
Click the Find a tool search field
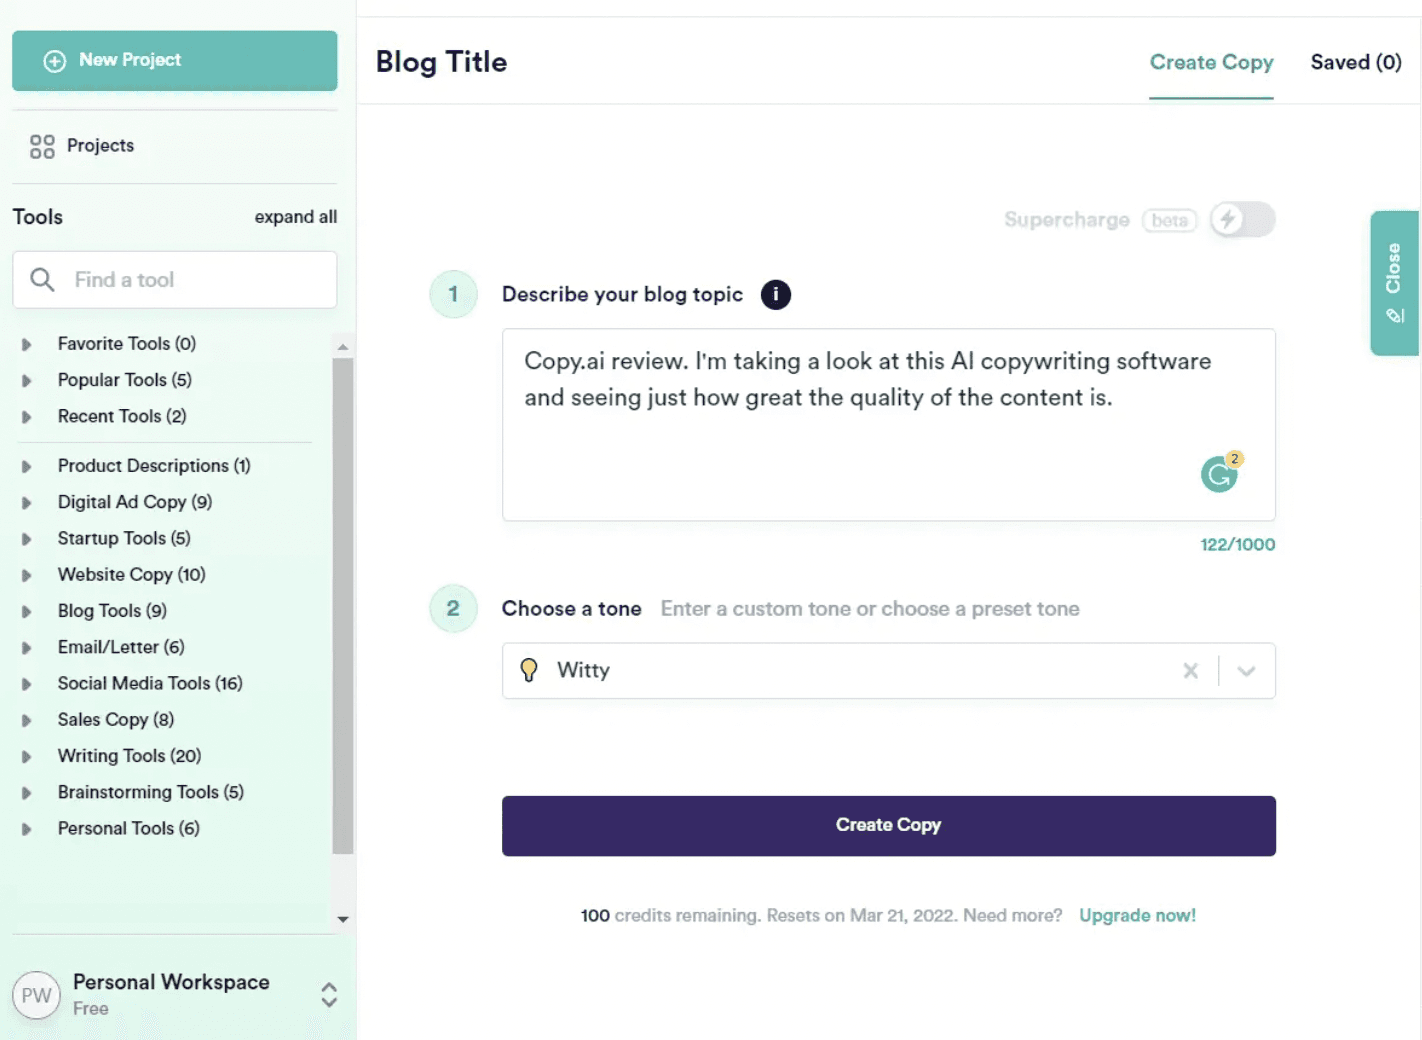tap(174, 280)
